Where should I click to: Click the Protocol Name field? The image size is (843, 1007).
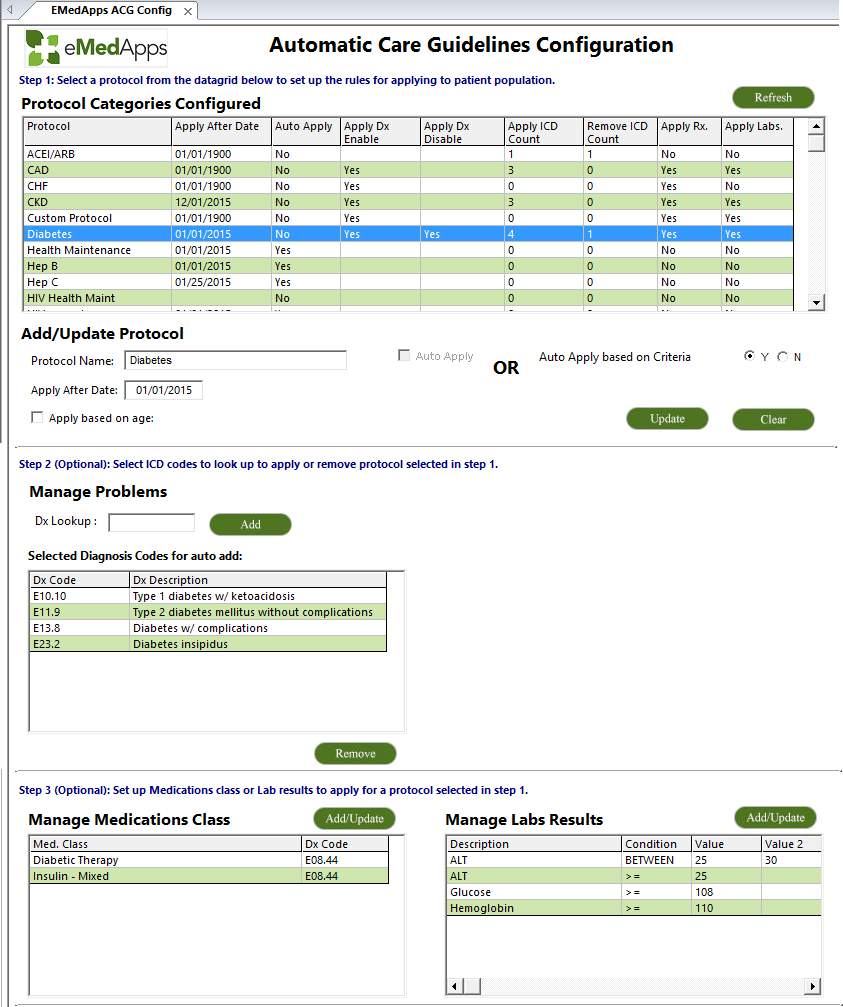coord(236,360)
